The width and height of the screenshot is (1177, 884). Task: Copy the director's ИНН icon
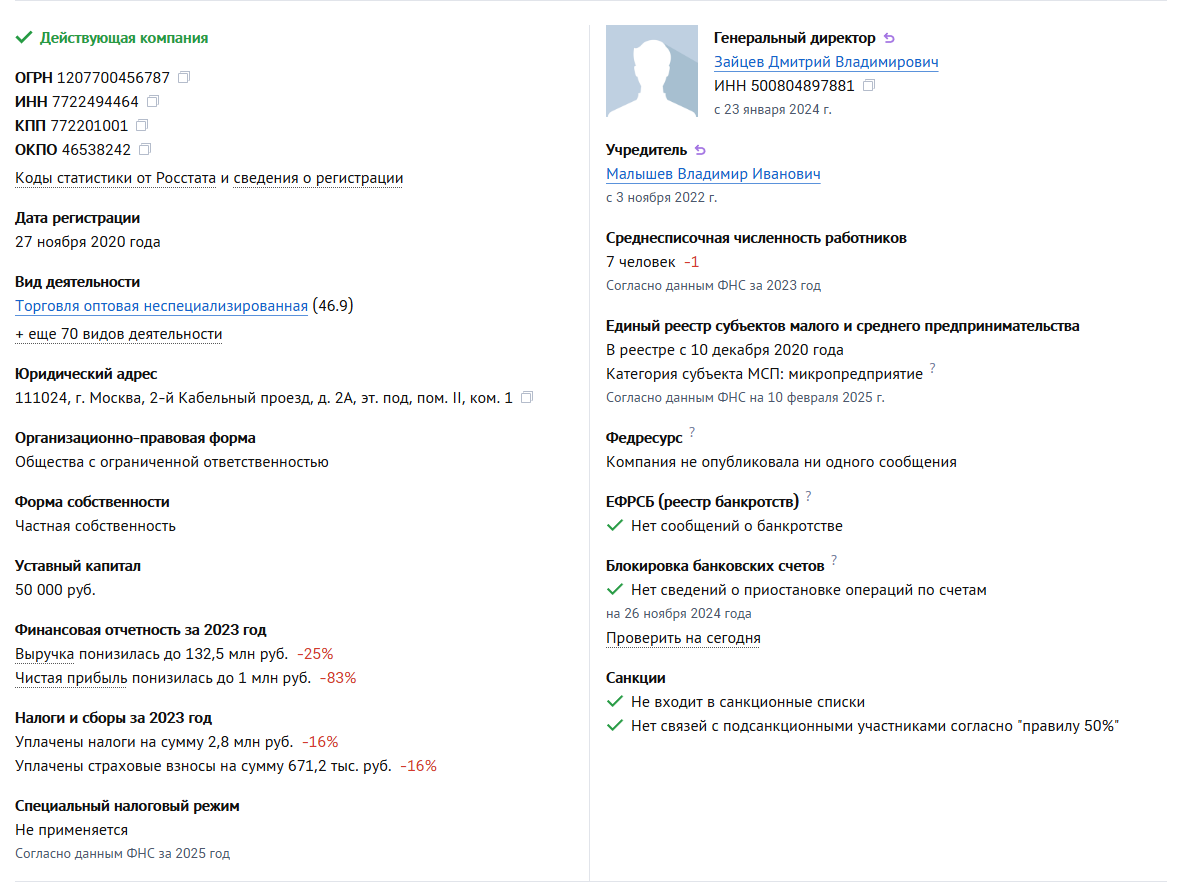[x=868, y=85]
